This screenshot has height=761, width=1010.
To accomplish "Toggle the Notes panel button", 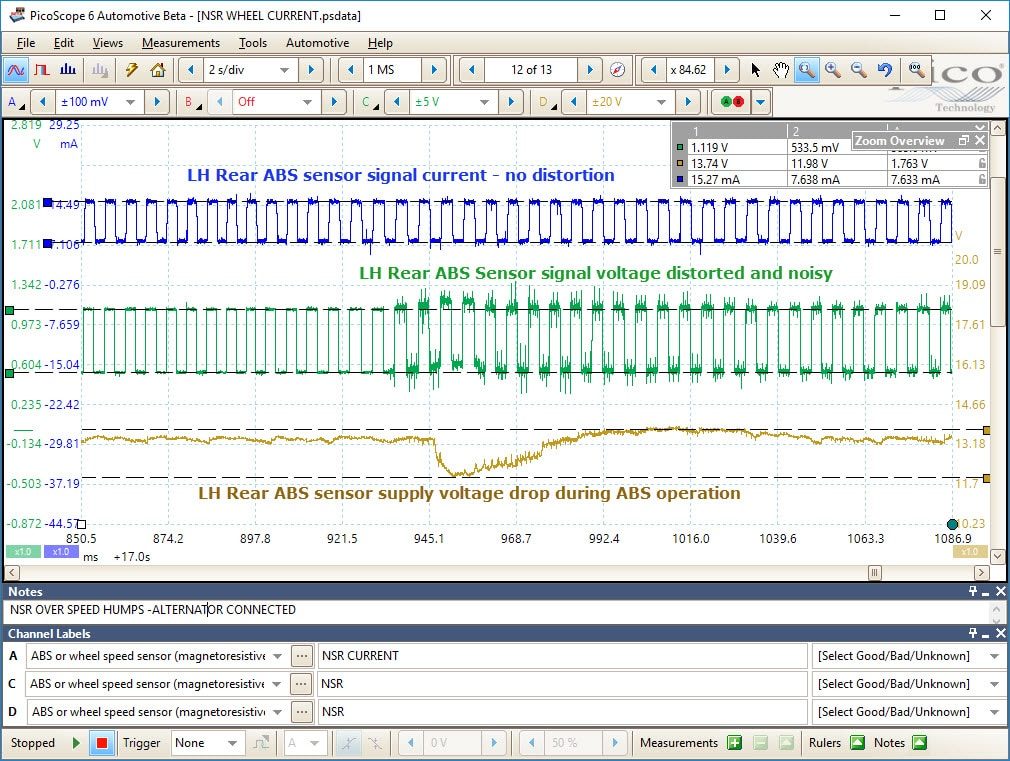I will pyautogui.click(x=920, y=743).
